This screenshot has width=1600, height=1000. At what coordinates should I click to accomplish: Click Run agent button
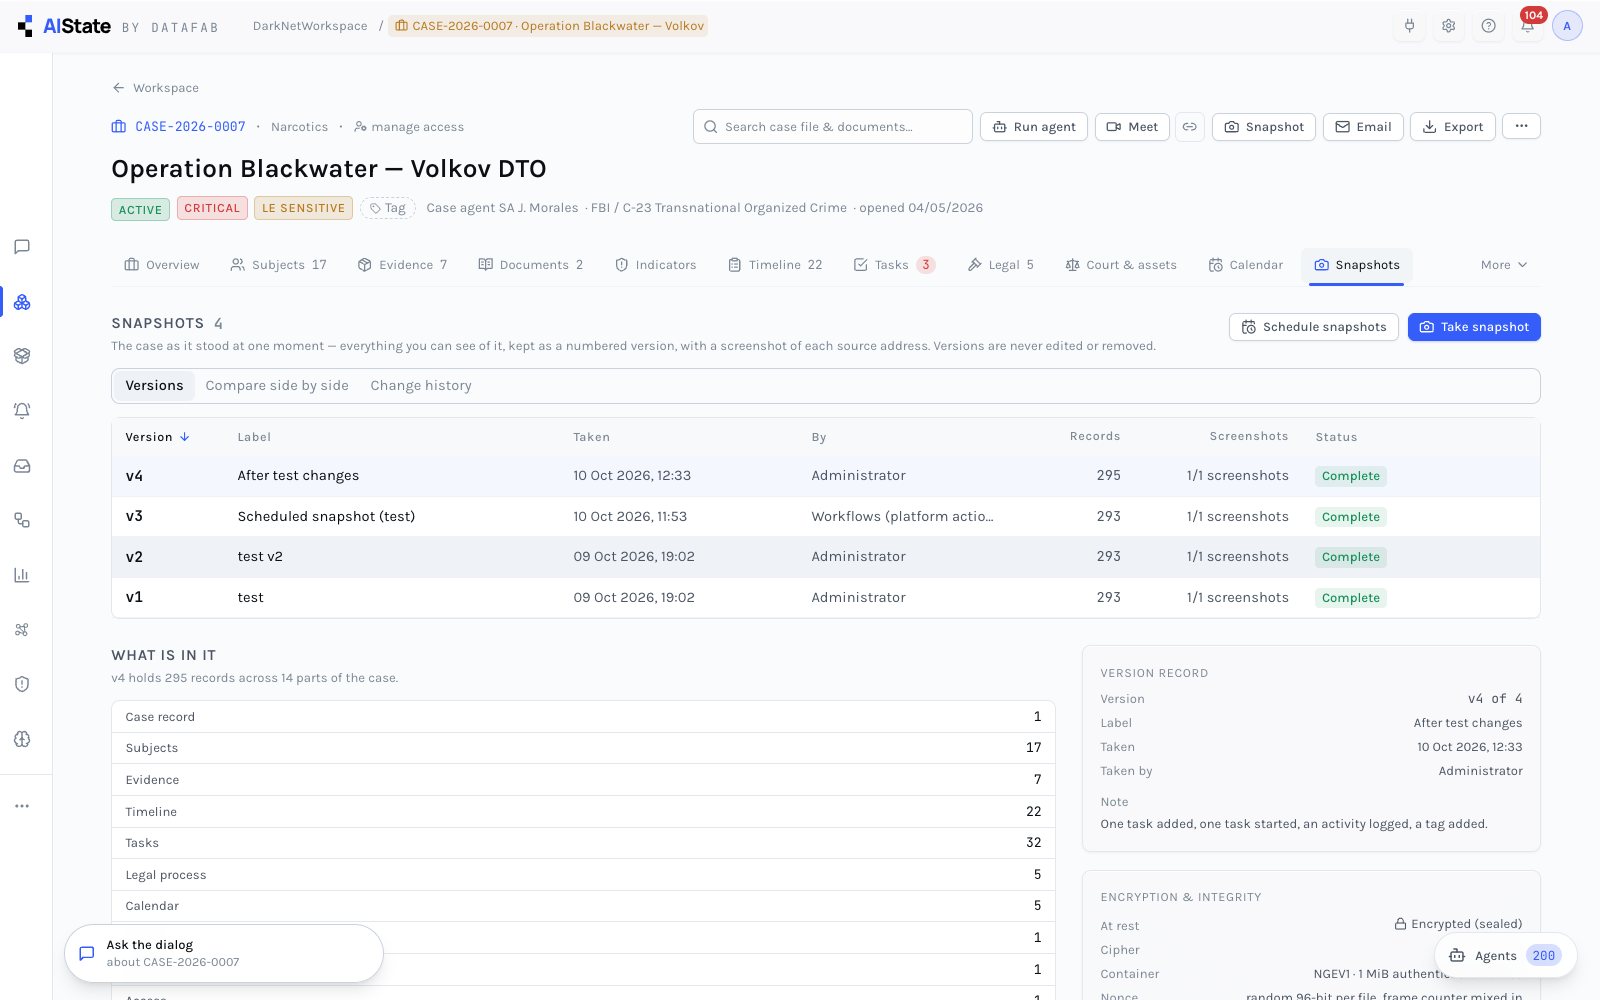click(x=1034, y=127)
